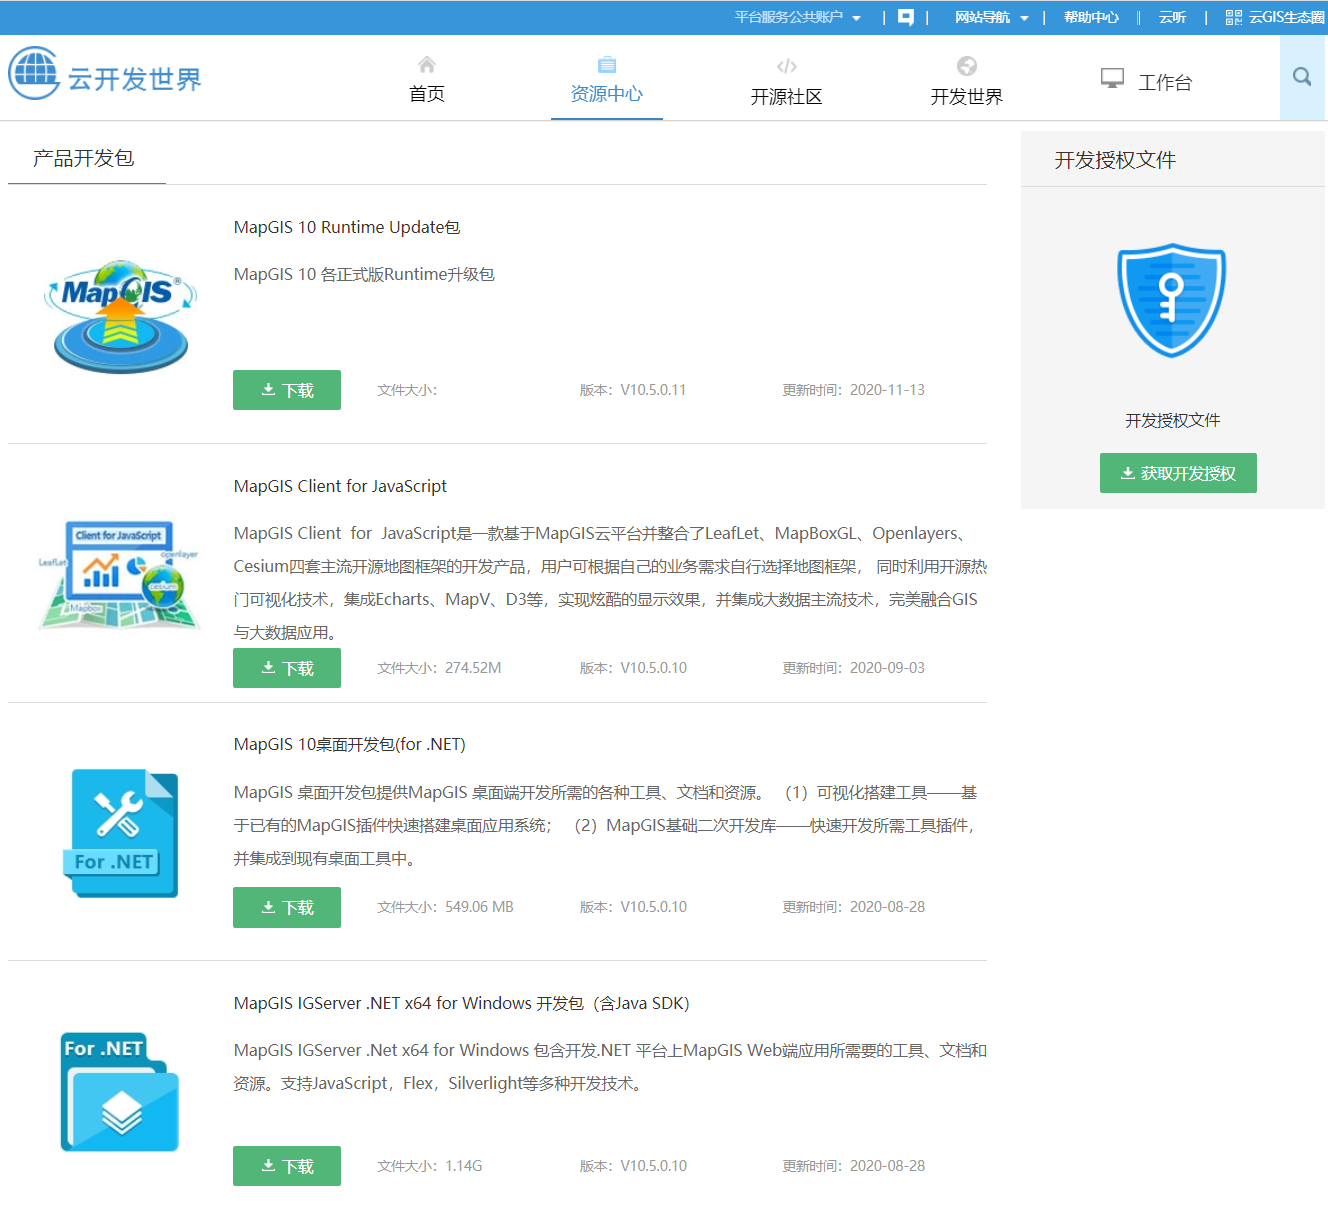Download MapGIS 10 Runtime Update包

pos(287,390)
